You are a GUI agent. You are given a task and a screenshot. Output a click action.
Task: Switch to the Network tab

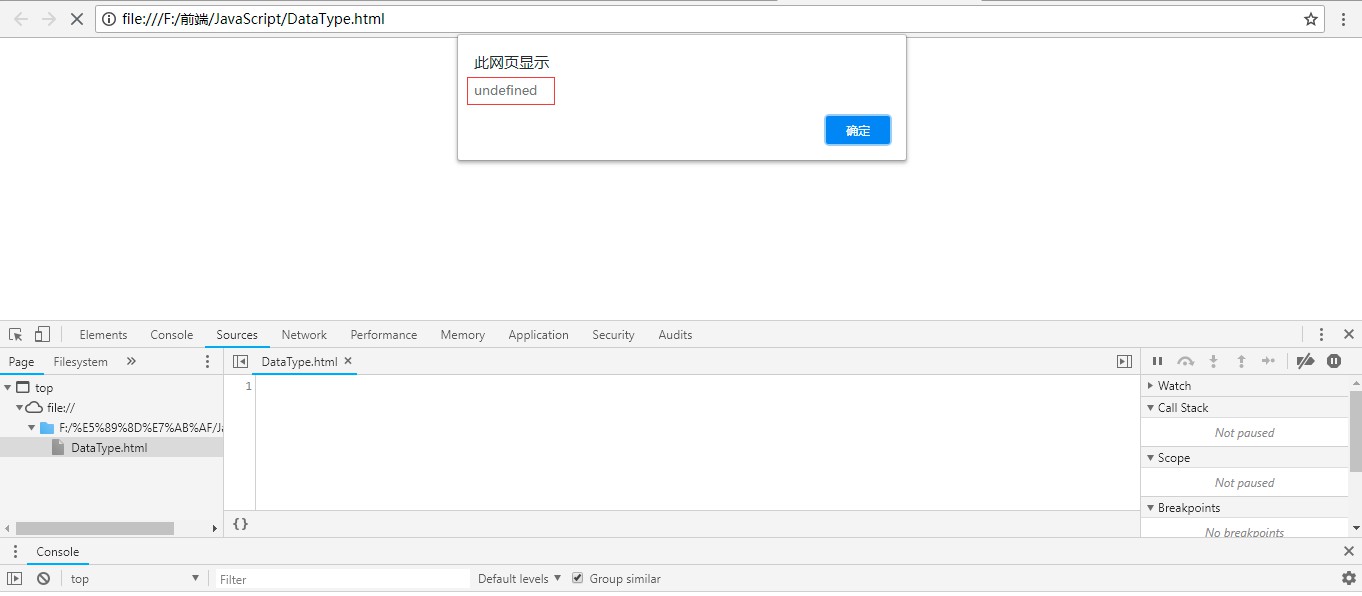[x=304, y=335]
